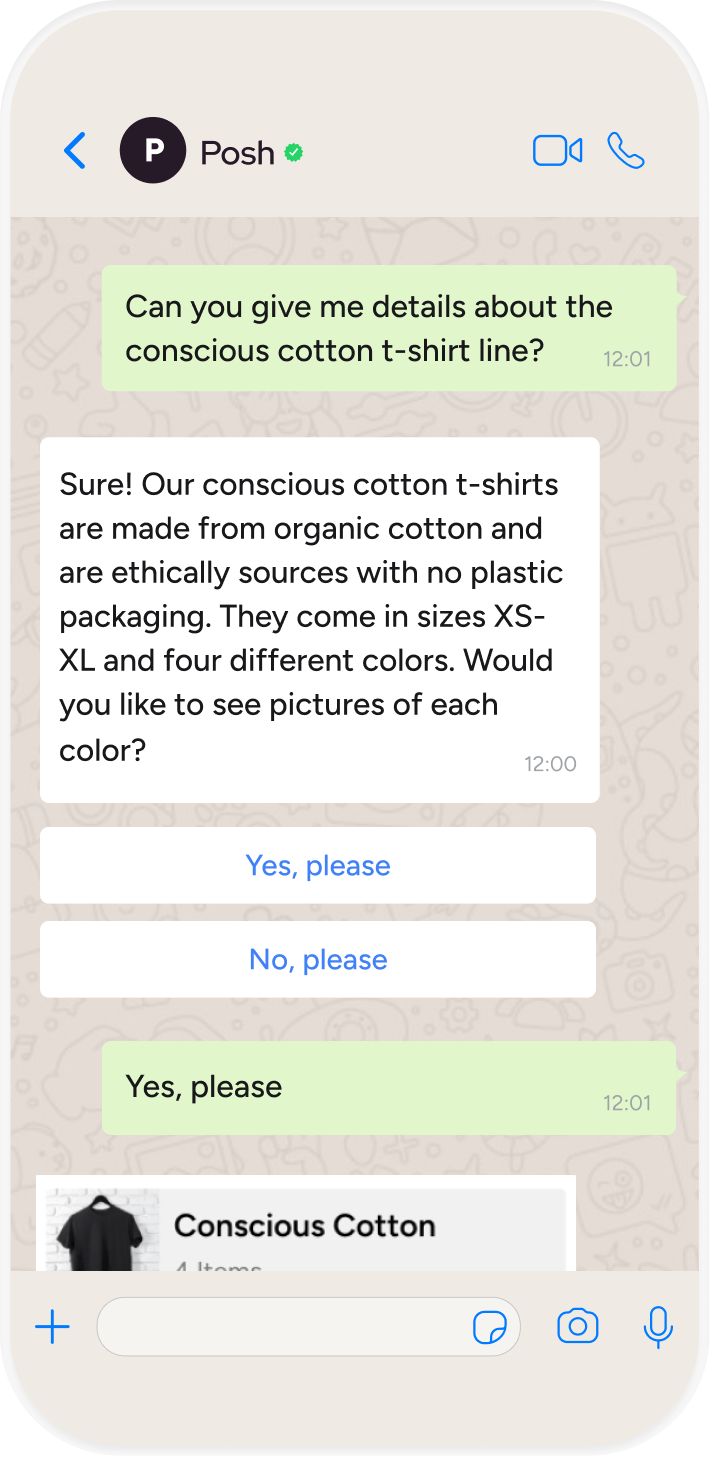Tap the back arrow in chat header
710x1457 pixels.
[75, 151]
